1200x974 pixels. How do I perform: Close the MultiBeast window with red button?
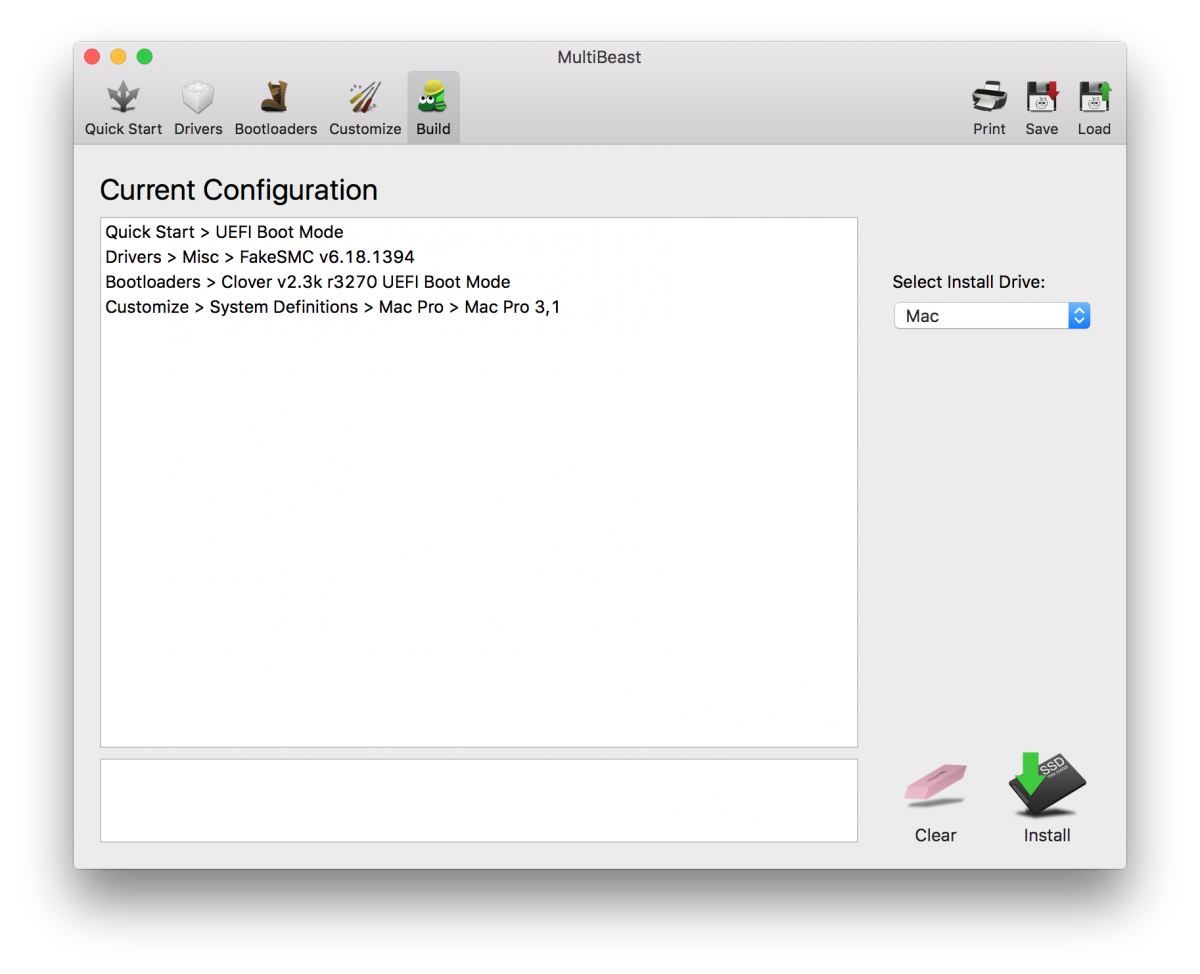click(92, 57)
